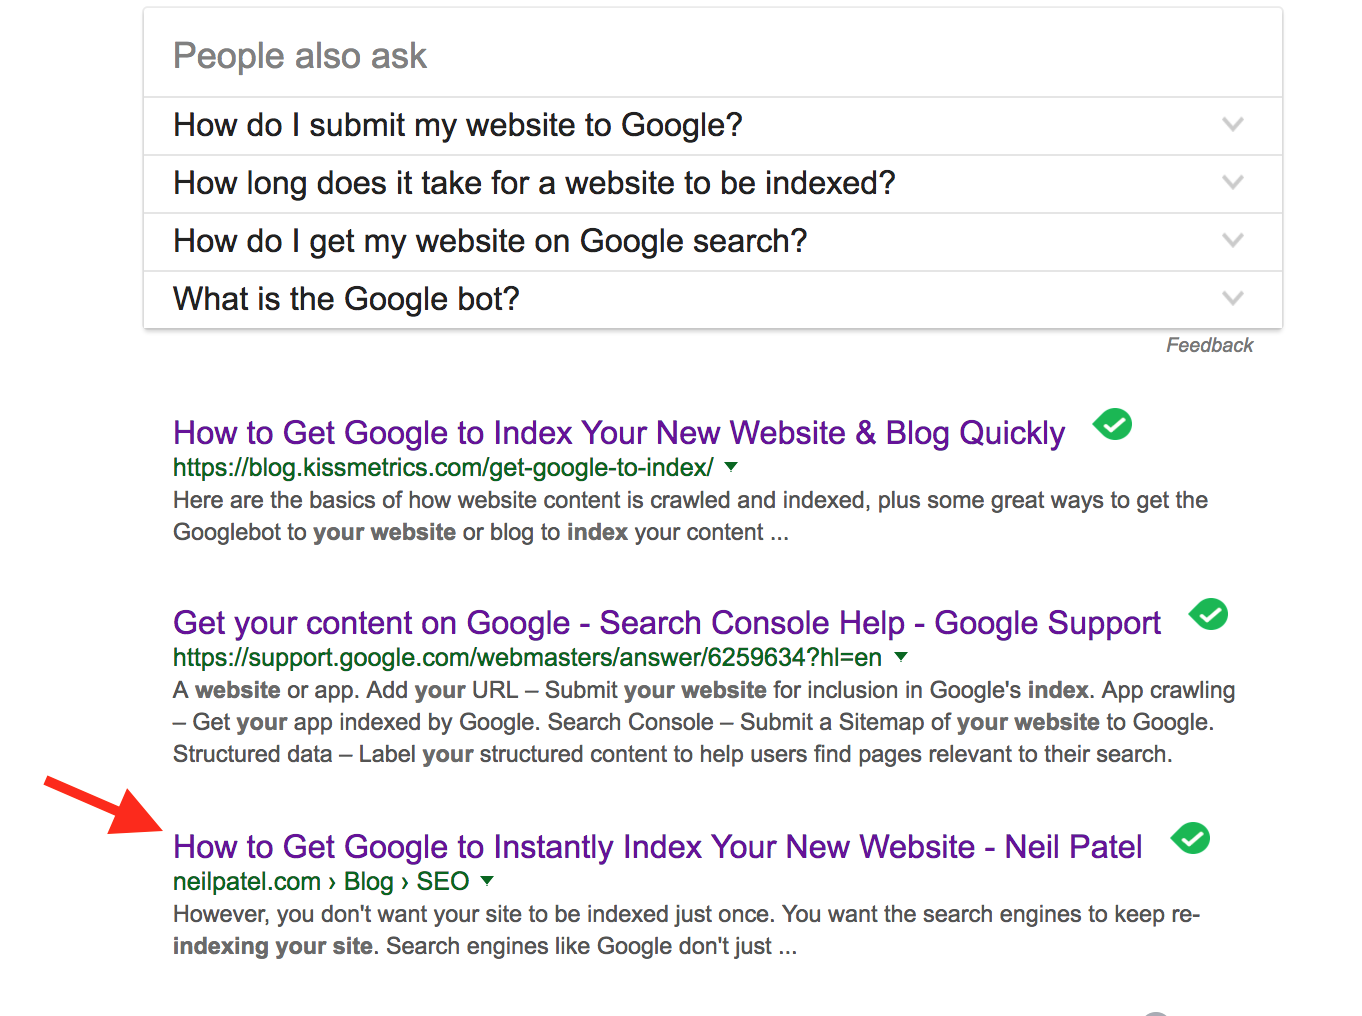The image size is (1362, 1016).
Task: Click Kissmetrics result snippet about Googlebot
Action: click(x=690, y=516)
